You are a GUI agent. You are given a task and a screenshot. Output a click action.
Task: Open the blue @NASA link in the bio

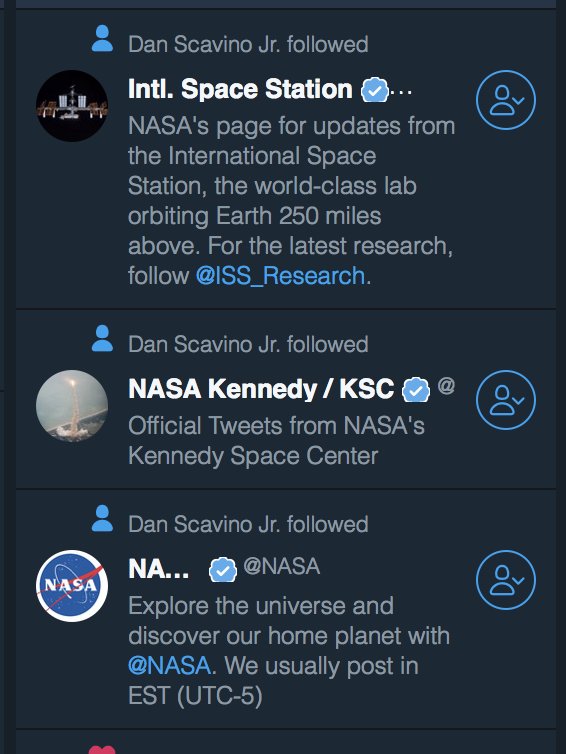click(170, 666)
